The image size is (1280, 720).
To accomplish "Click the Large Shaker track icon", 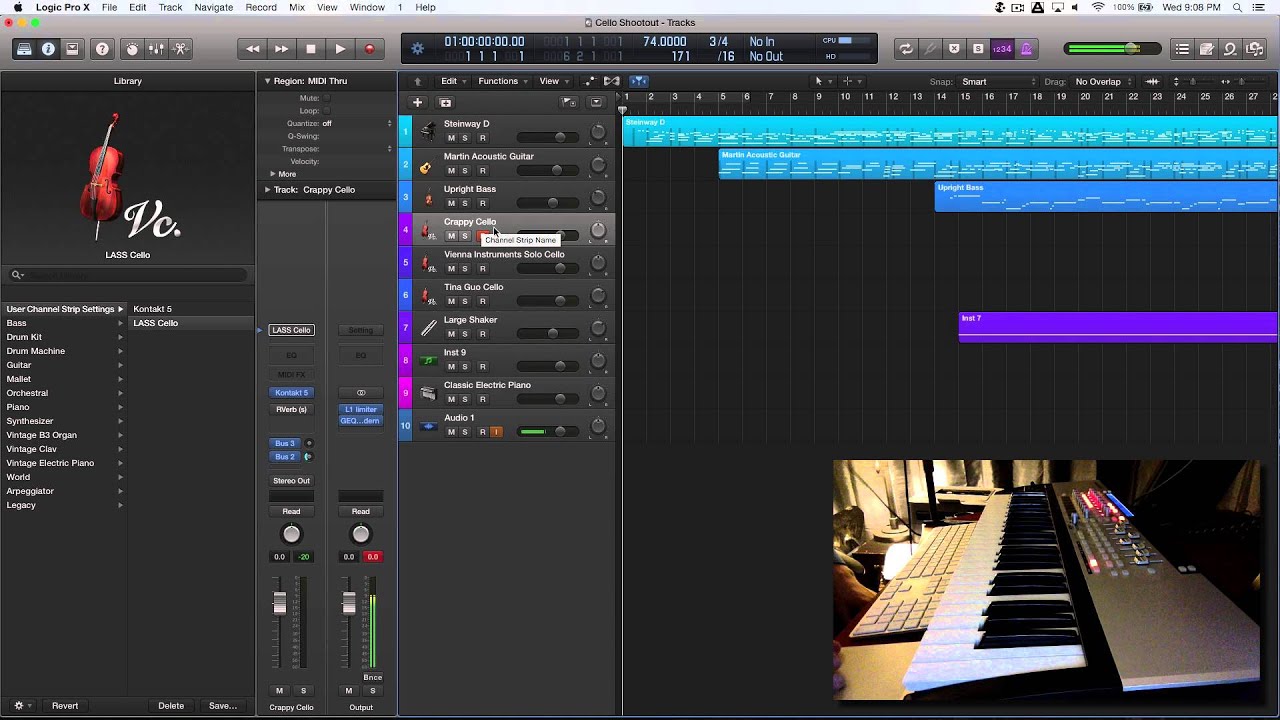I will [x=428, y=328].
